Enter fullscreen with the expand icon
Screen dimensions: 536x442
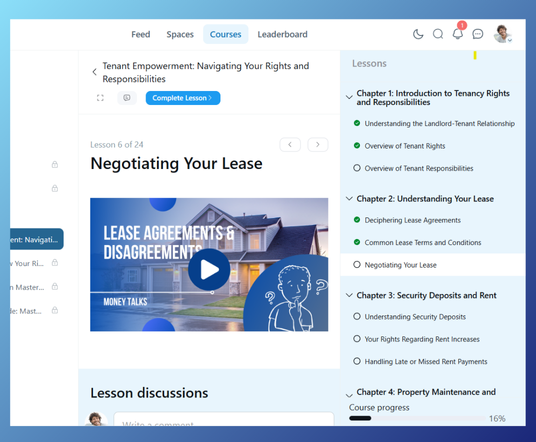[100, 98]
